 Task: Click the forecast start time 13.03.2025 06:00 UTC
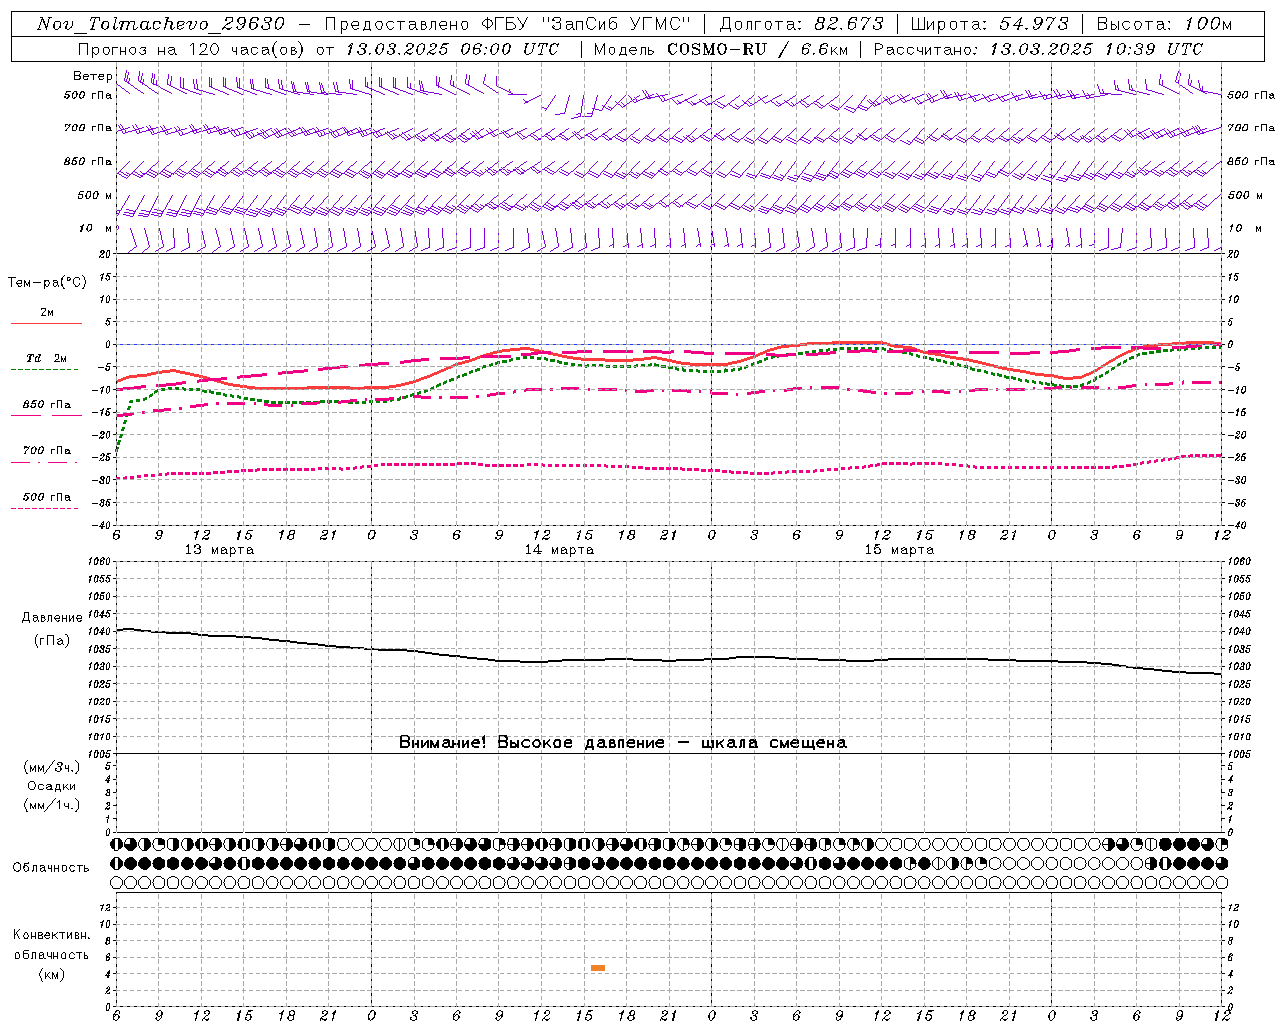(x=452, y=49)
